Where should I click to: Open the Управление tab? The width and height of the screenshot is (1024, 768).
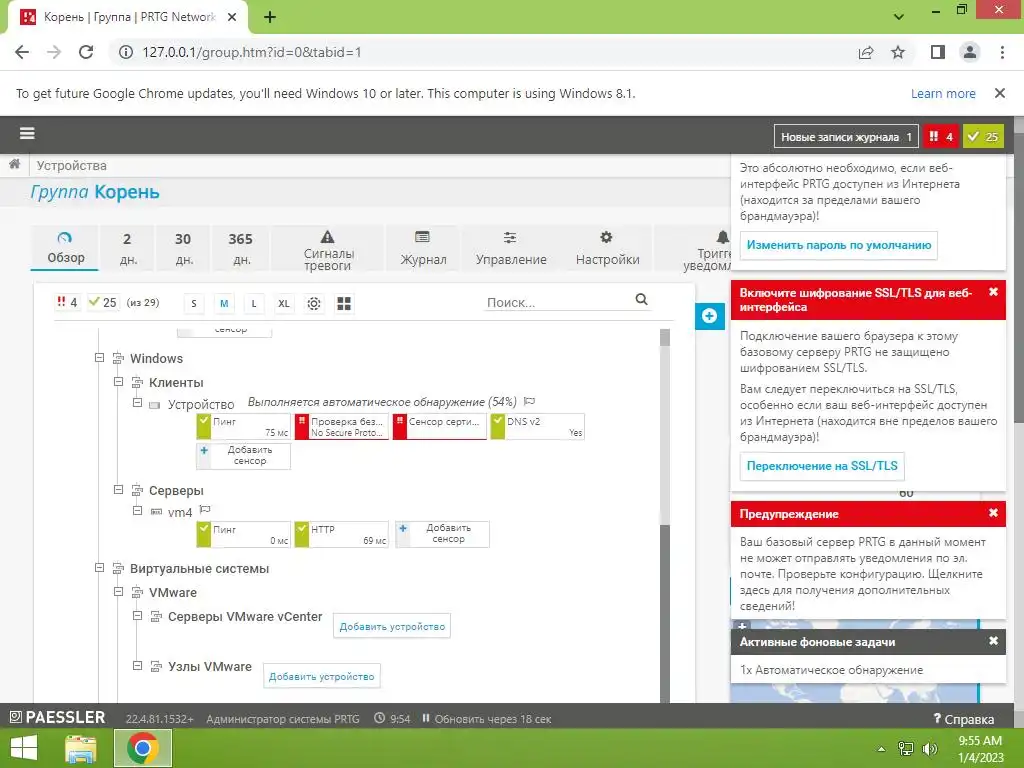pyautogui.click(x=511, y=248)
